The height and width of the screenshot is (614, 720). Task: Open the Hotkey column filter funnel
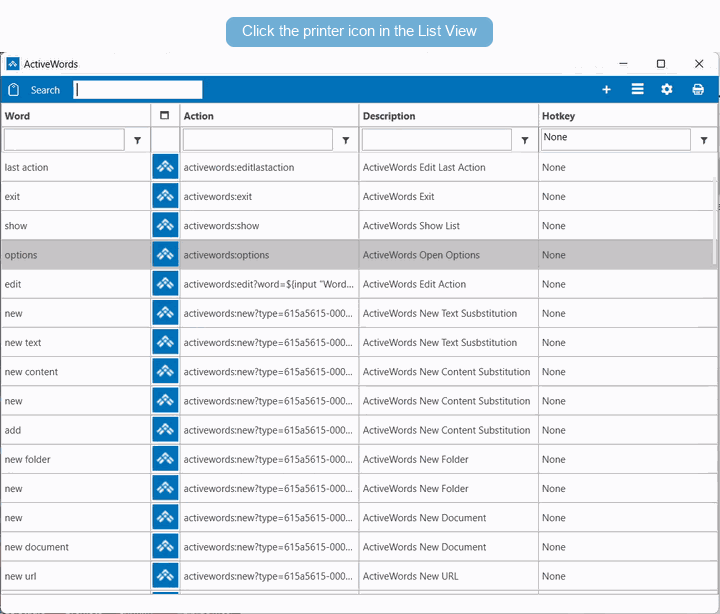pyautogui.click(x=704, y=141)
